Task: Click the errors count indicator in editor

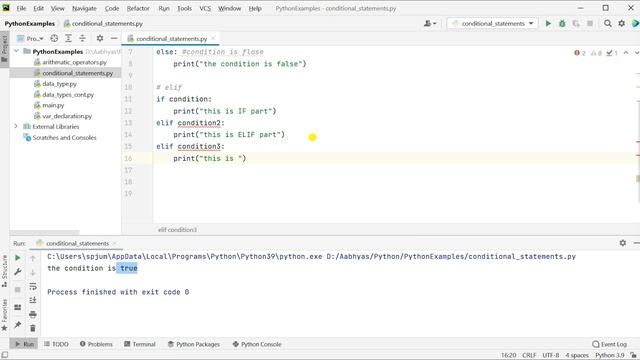Action: point(580,53)
